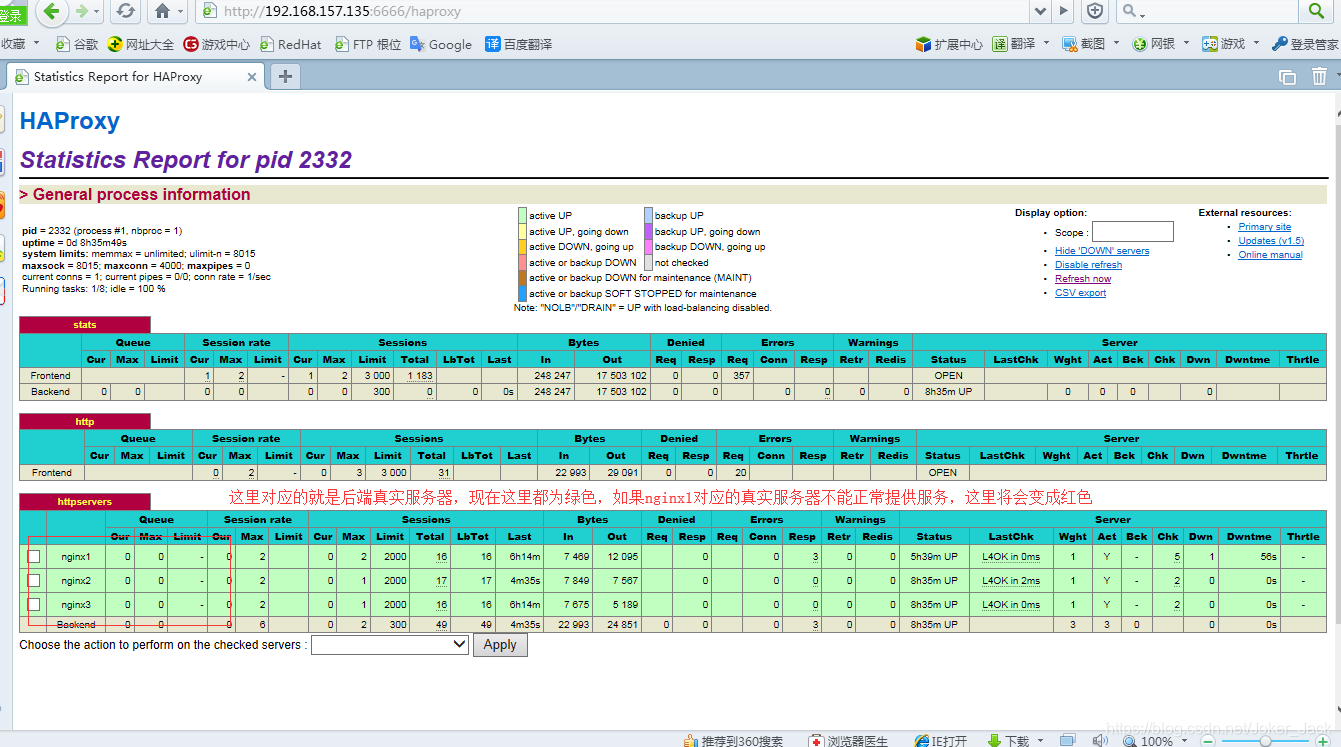Click the green login button 登录

12,14
